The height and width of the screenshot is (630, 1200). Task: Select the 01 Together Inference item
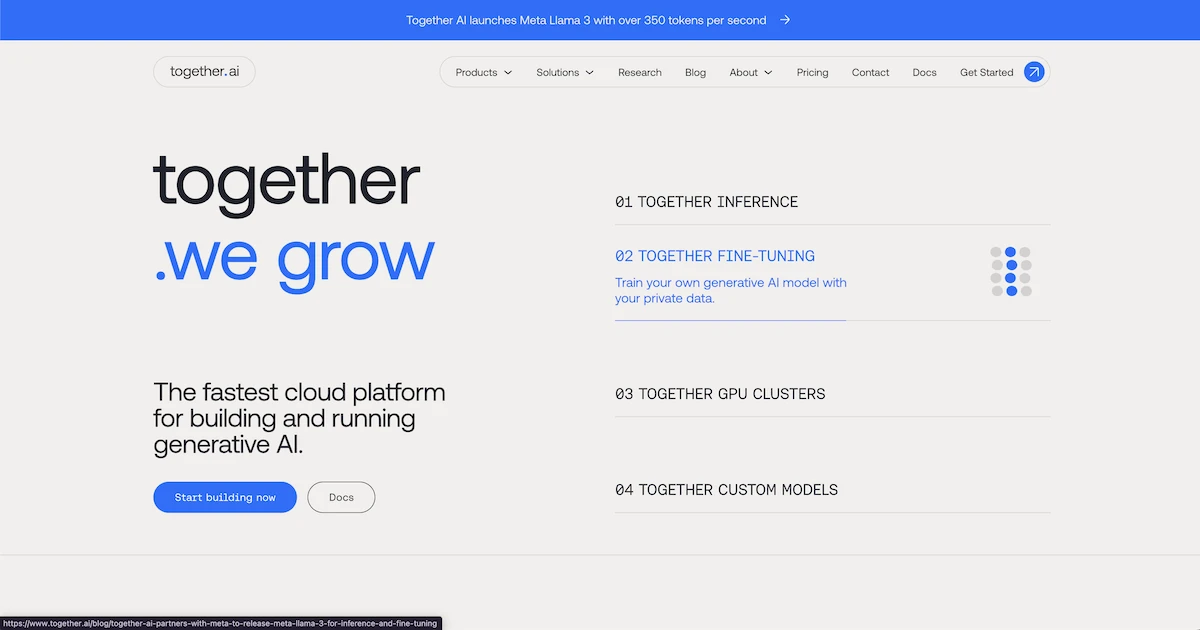click(x=706, y=201)
